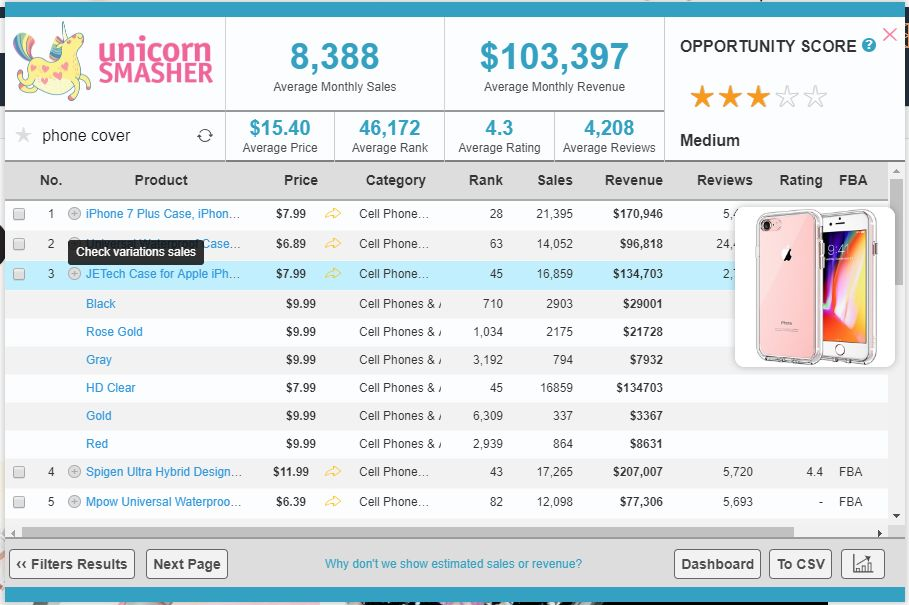Open Spigen Ultra Hybrid Design product link
The image size is (909, 605).
pos(164,472)
